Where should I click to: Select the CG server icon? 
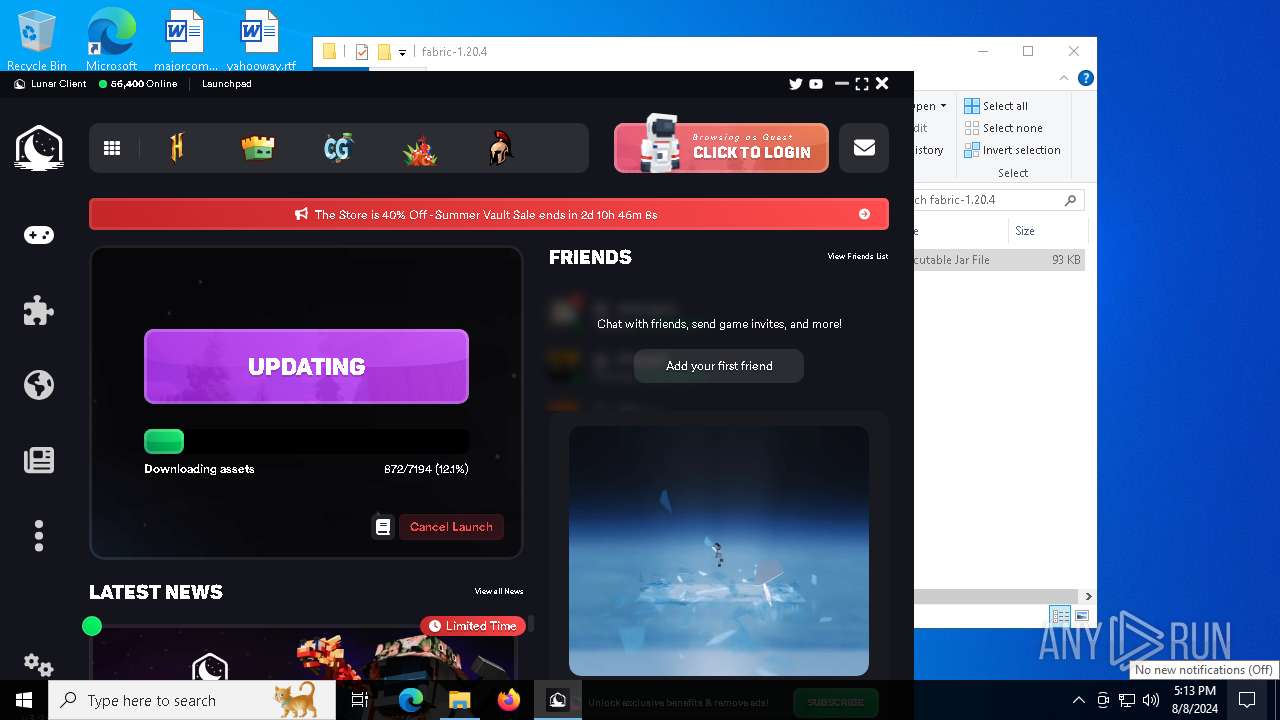click(339, 148)
